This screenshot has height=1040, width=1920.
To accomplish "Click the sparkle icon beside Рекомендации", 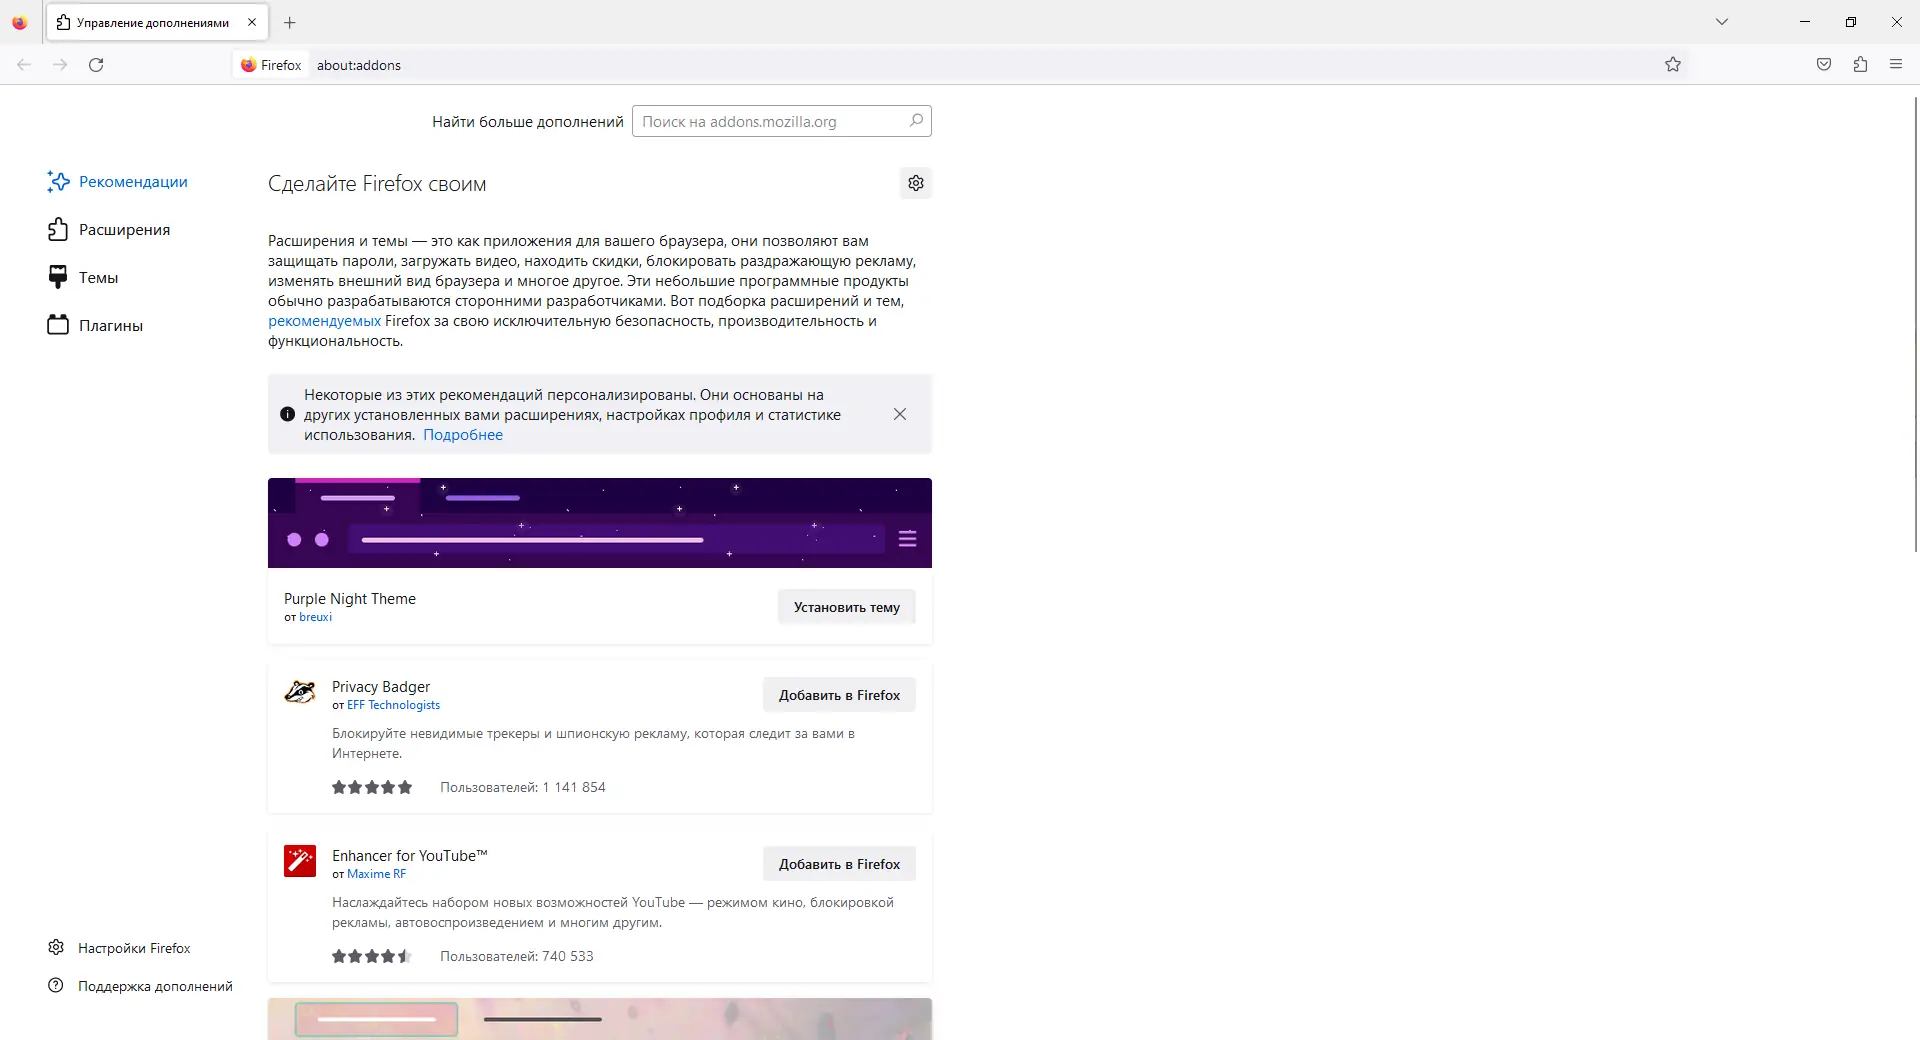I will click(58, 182).
